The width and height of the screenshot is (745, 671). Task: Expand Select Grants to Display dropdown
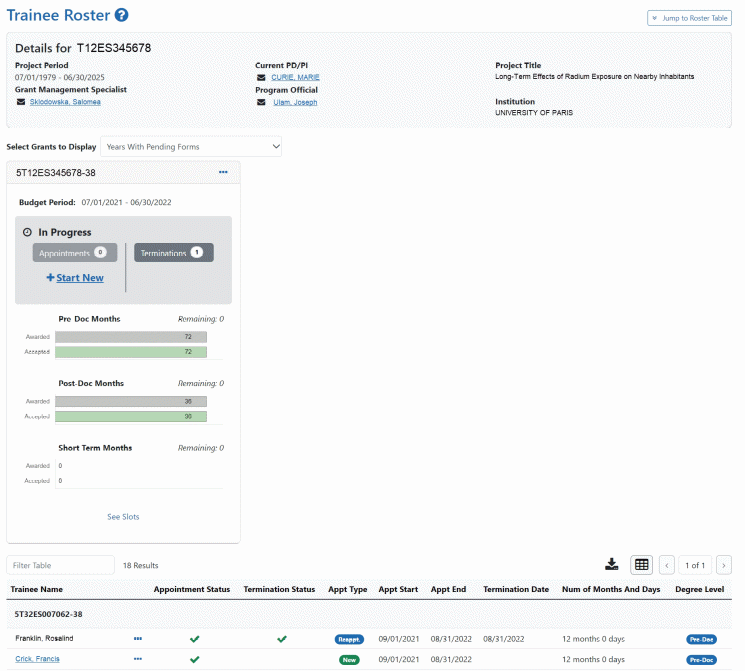click(191, 147)
